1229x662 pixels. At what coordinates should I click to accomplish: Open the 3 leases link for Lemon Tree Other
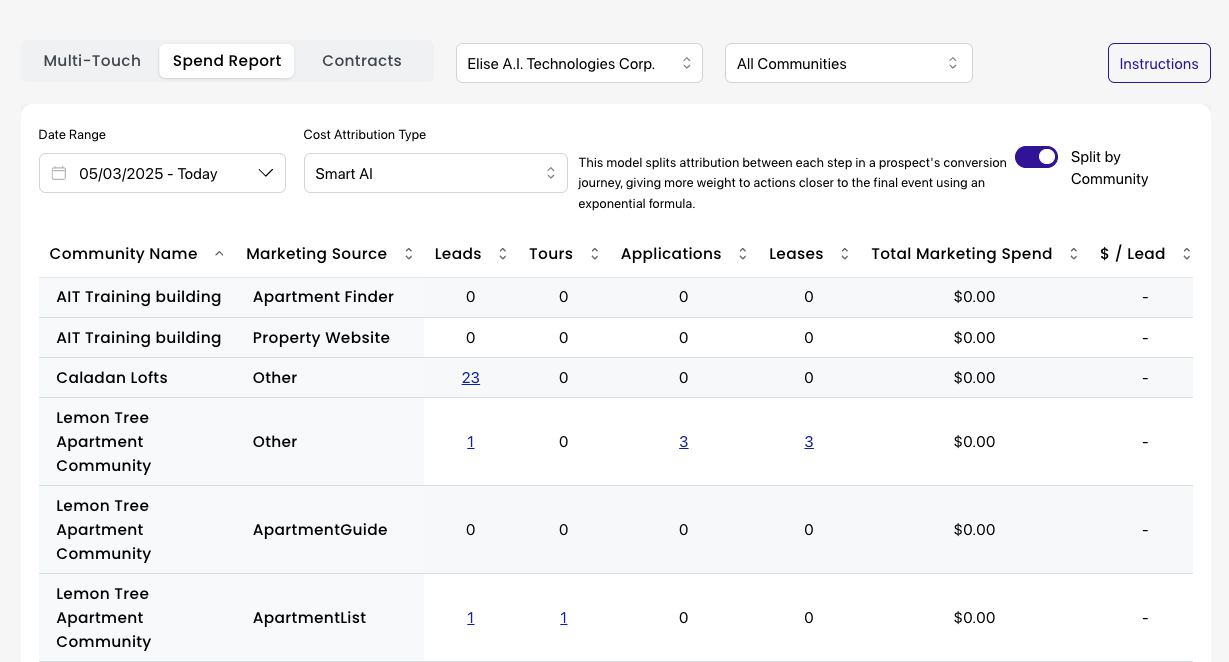click(809, 442)
